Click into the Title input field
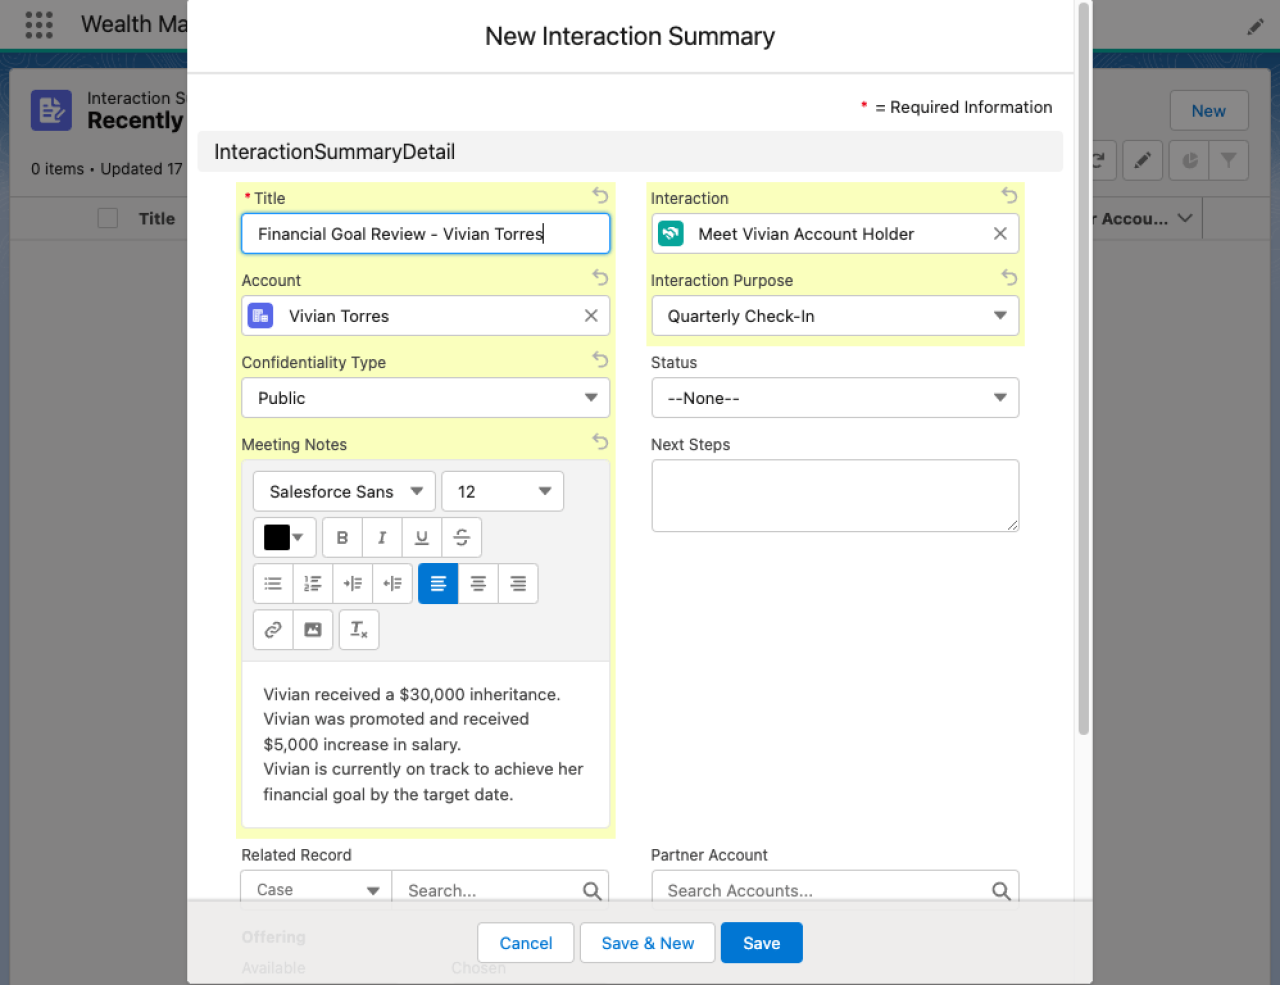 [426, 234]
